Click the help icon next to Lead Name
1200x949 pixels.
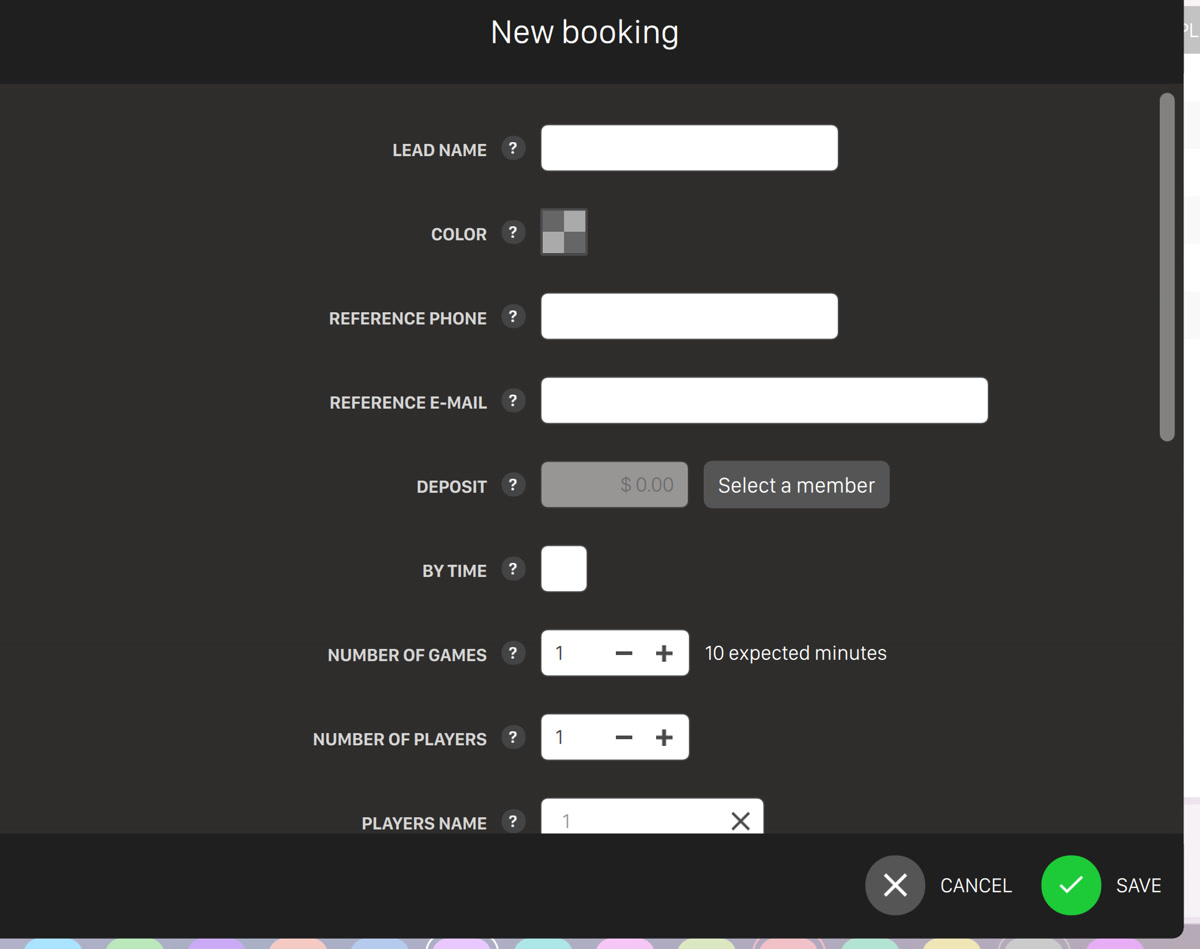coord(513,148)
